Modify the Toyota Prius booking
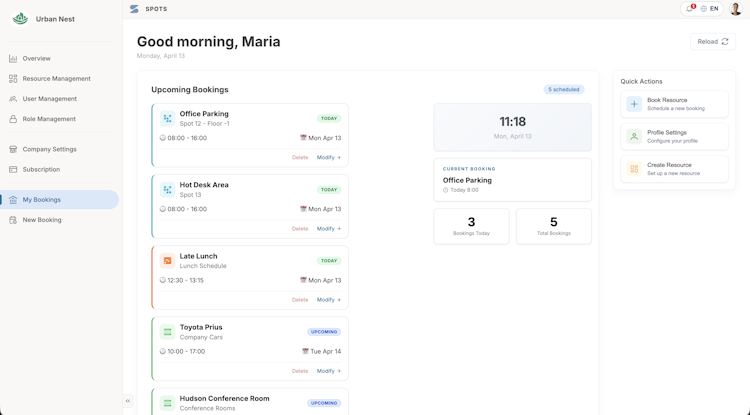Image resolution: width=750 pixels, height=415 pixels. [328, 371]
